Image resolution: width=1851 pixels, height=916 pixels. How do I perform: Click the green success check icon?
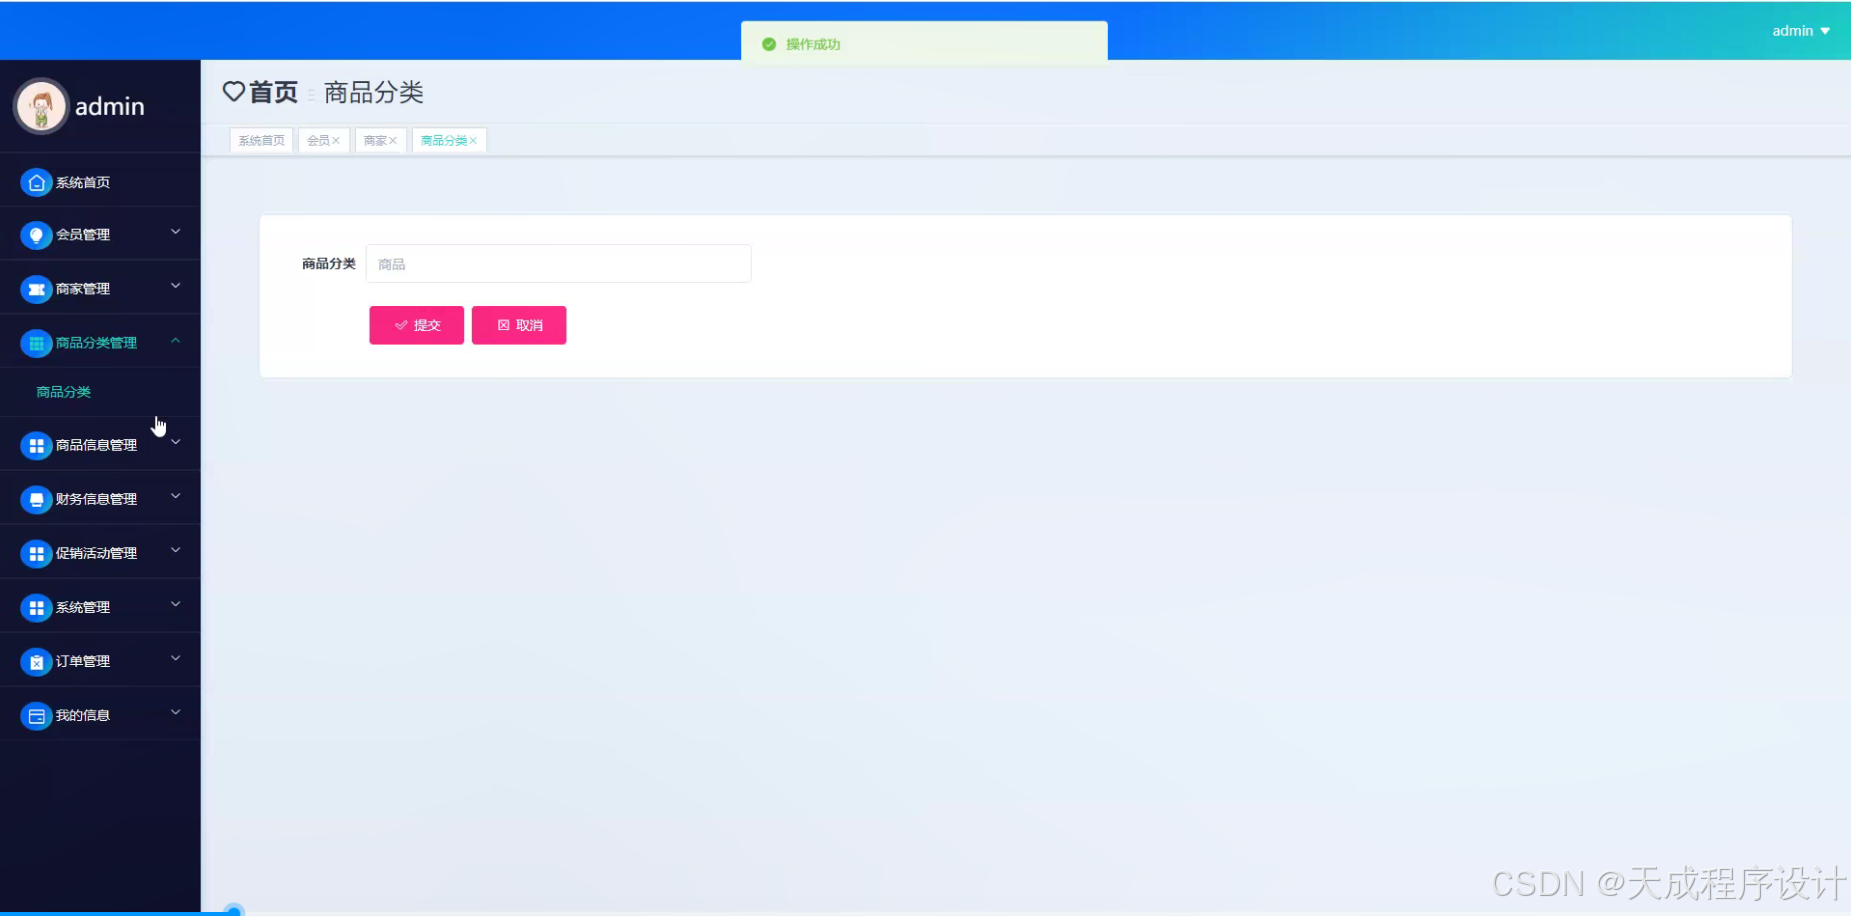tap(769, 44)
